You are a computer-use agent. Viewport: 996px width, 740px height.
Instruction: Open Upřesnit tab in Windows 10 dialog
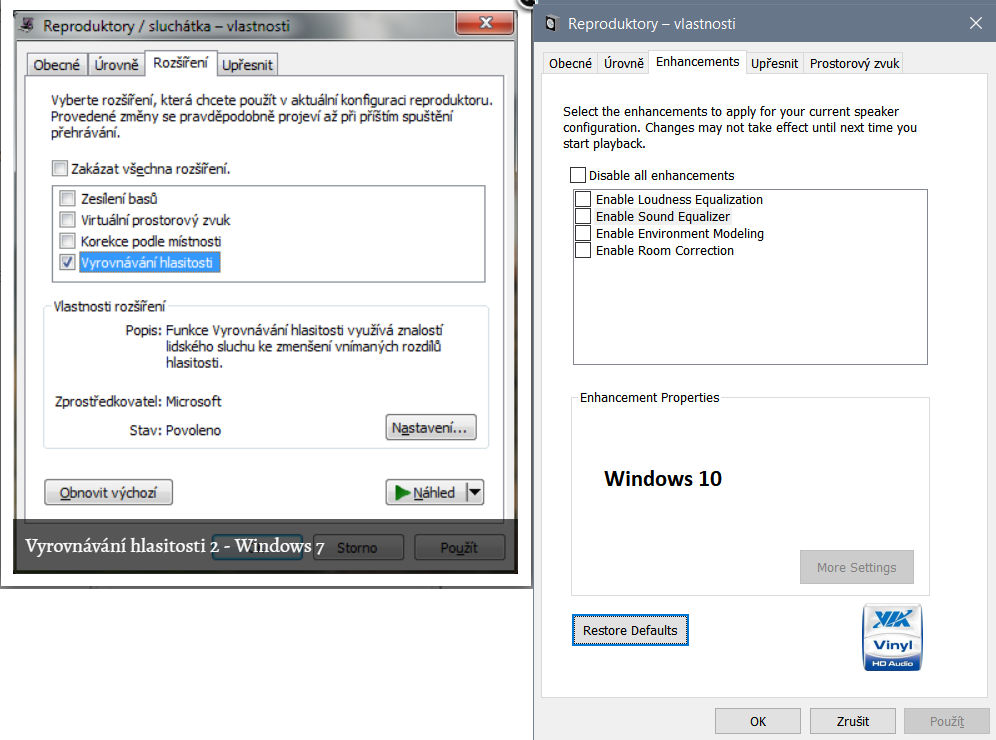pyautogui.click(x=774, y=64)
